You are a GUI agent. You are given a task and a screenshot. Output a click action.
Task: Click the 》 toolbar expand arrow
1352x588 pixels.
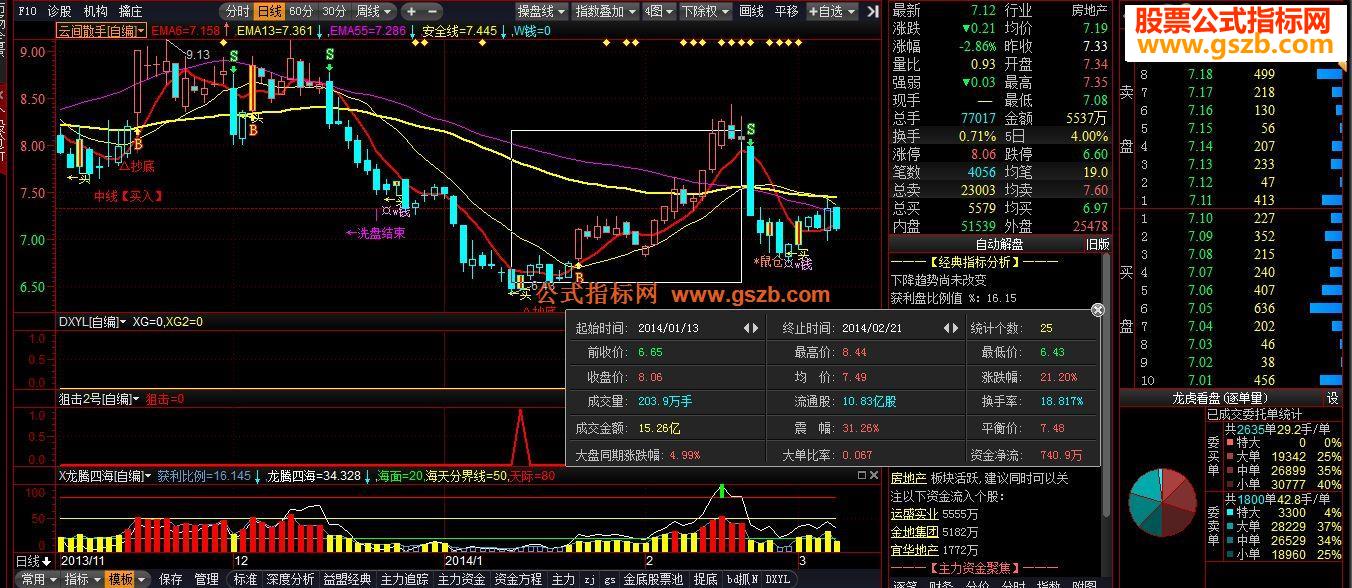click(x=870, y=13)
